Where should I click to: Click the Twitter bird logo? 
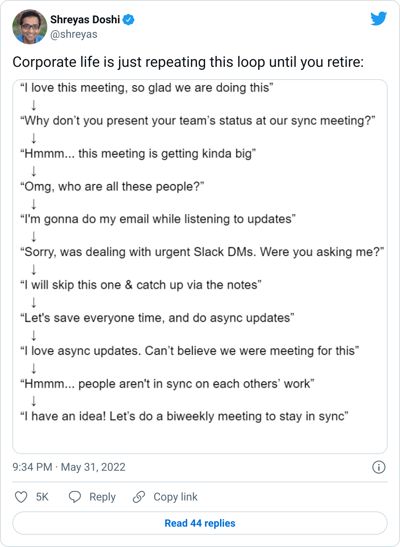tap(378, 18)
